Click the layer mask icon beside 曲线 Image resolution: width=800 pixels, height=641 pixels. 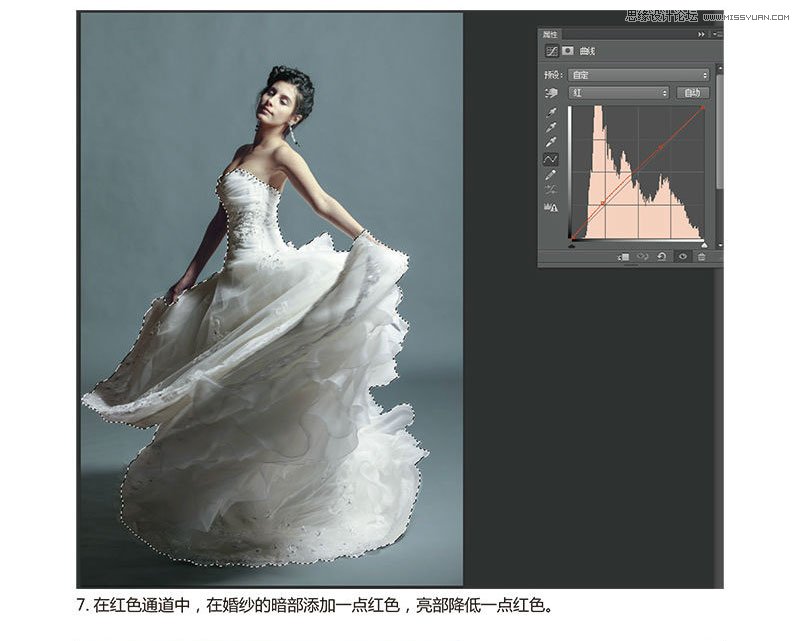[567, 51]
